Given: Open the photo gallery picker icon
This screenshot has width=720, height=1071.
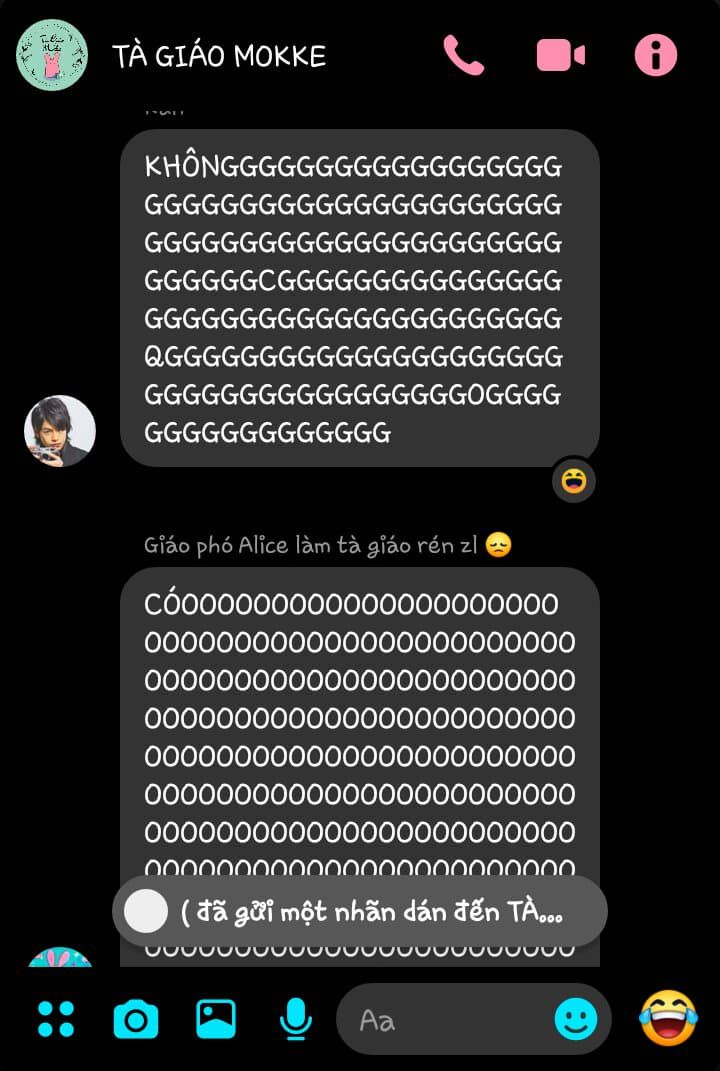Looking at the screenshot, I should click(216, 1019).
